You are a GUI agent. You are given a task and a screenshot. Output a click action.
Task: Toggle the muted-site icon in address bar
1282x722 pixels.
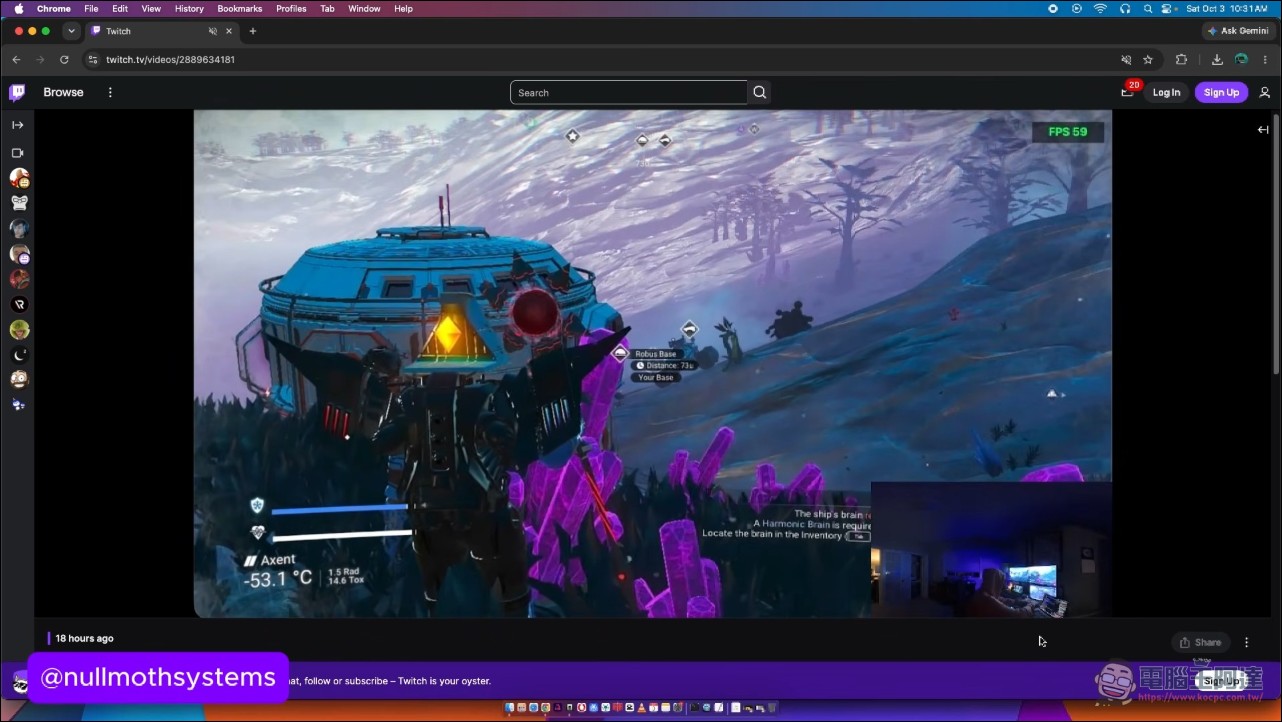point(1126,60)
